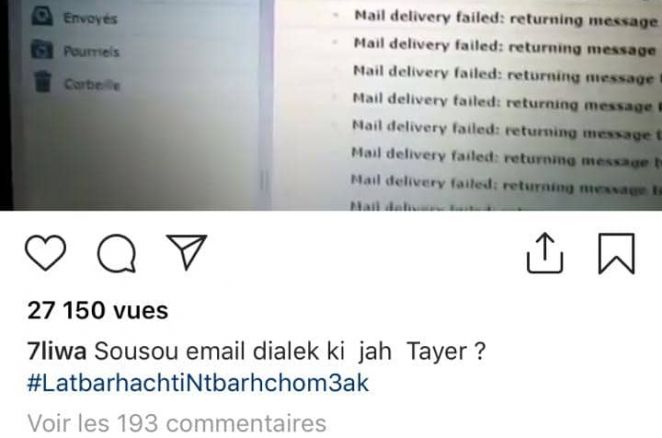Image resolution: width=662 pixels, height=438 pixels.
Task: Tap the share upload arrow icon
Action: click(x=545, y=253)
